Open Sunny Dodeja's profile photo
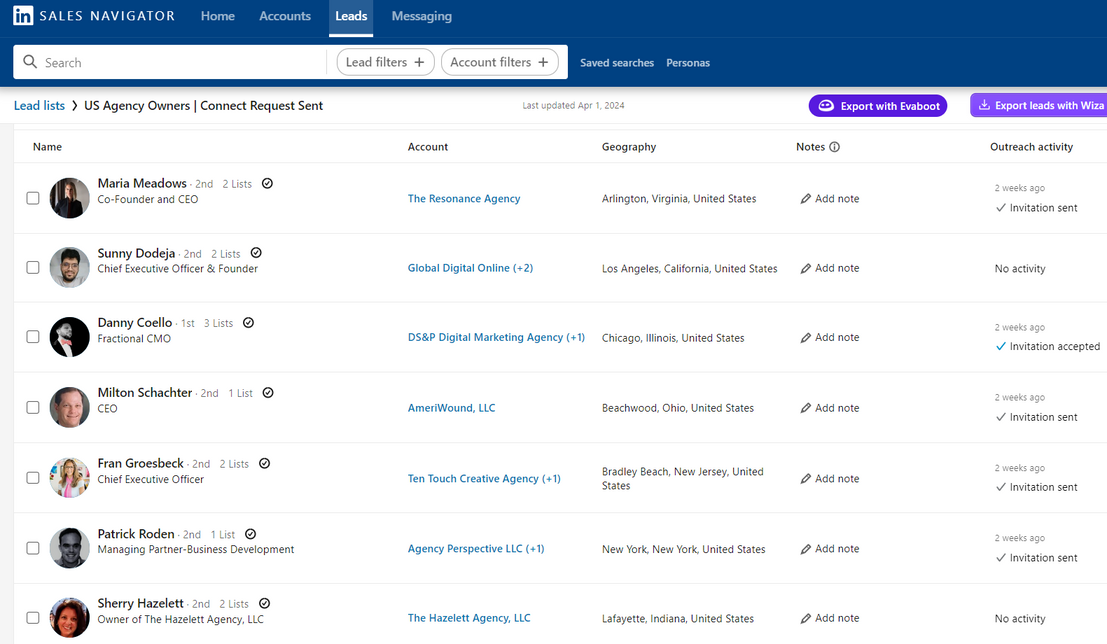The image size is (1107, 644). click(70, 267)
